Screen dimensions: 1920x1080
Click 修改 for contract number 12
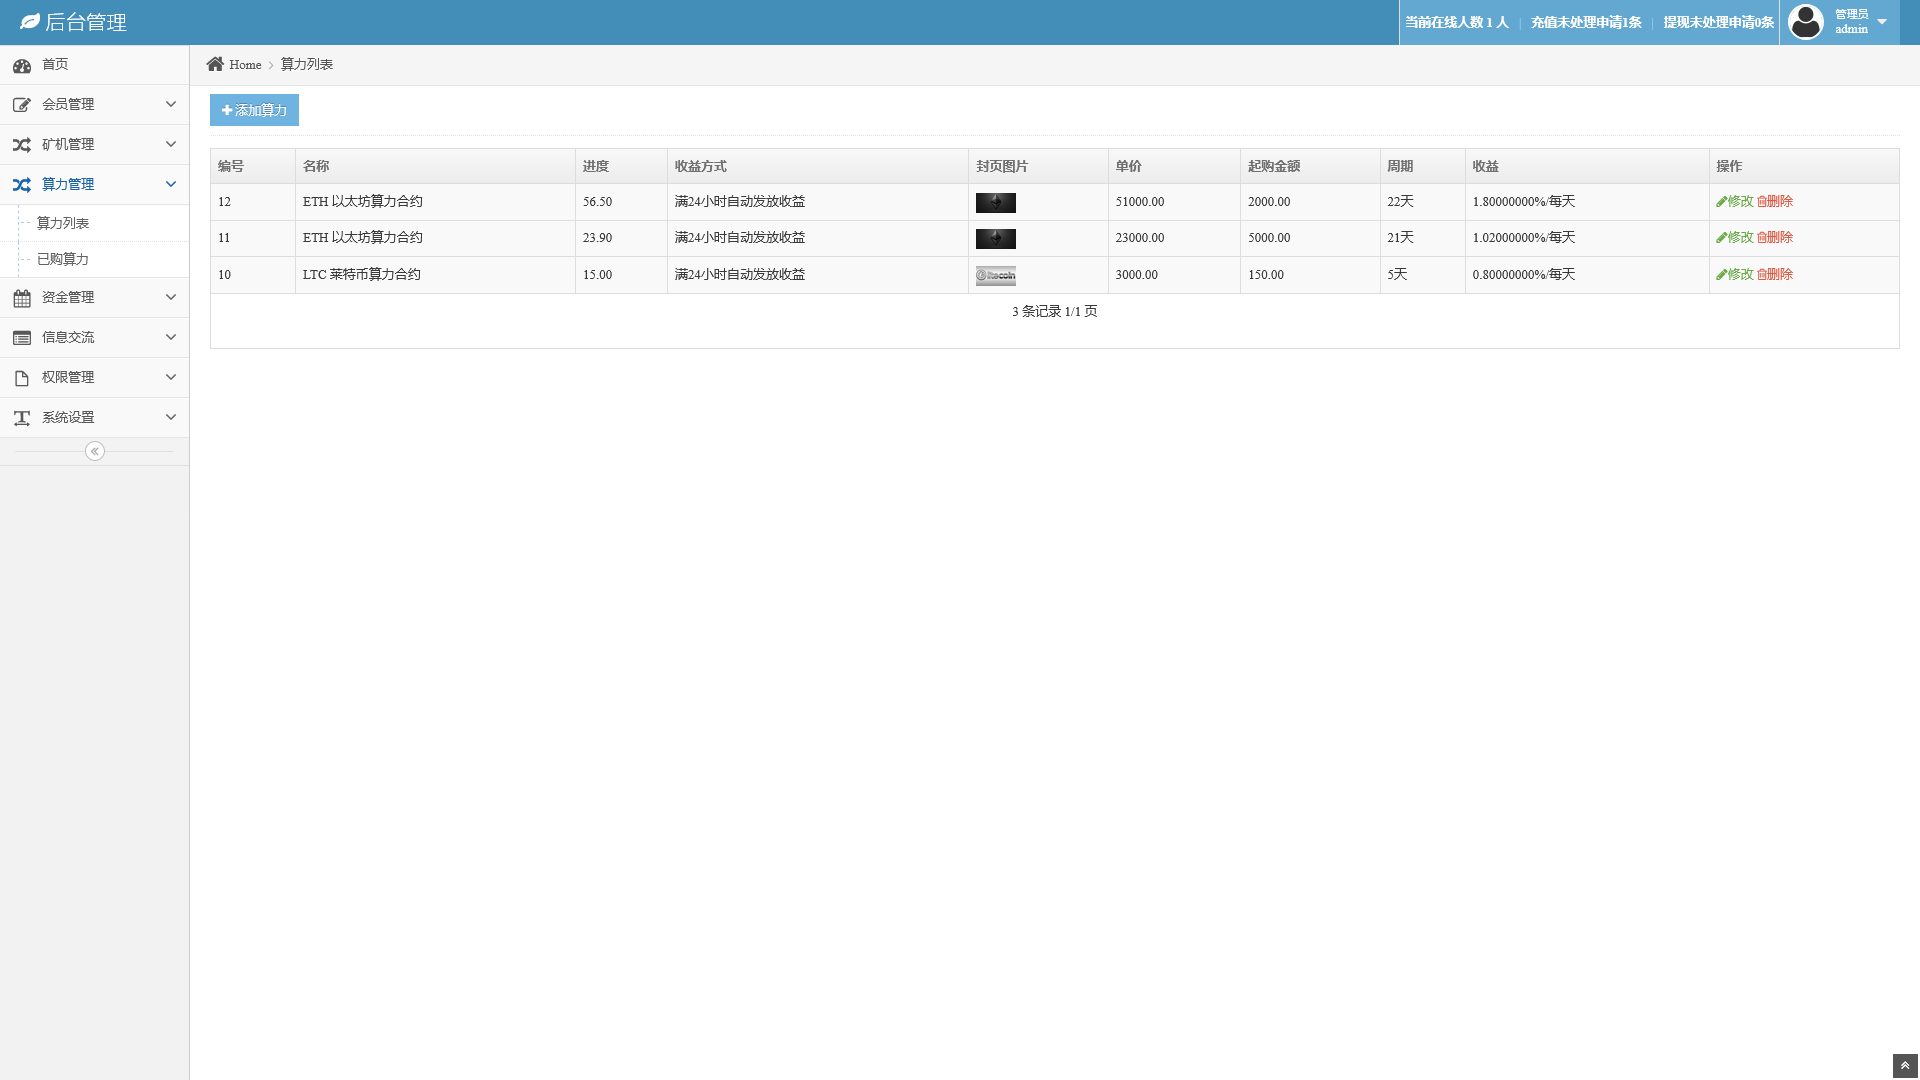click(x=1735, y=201)
